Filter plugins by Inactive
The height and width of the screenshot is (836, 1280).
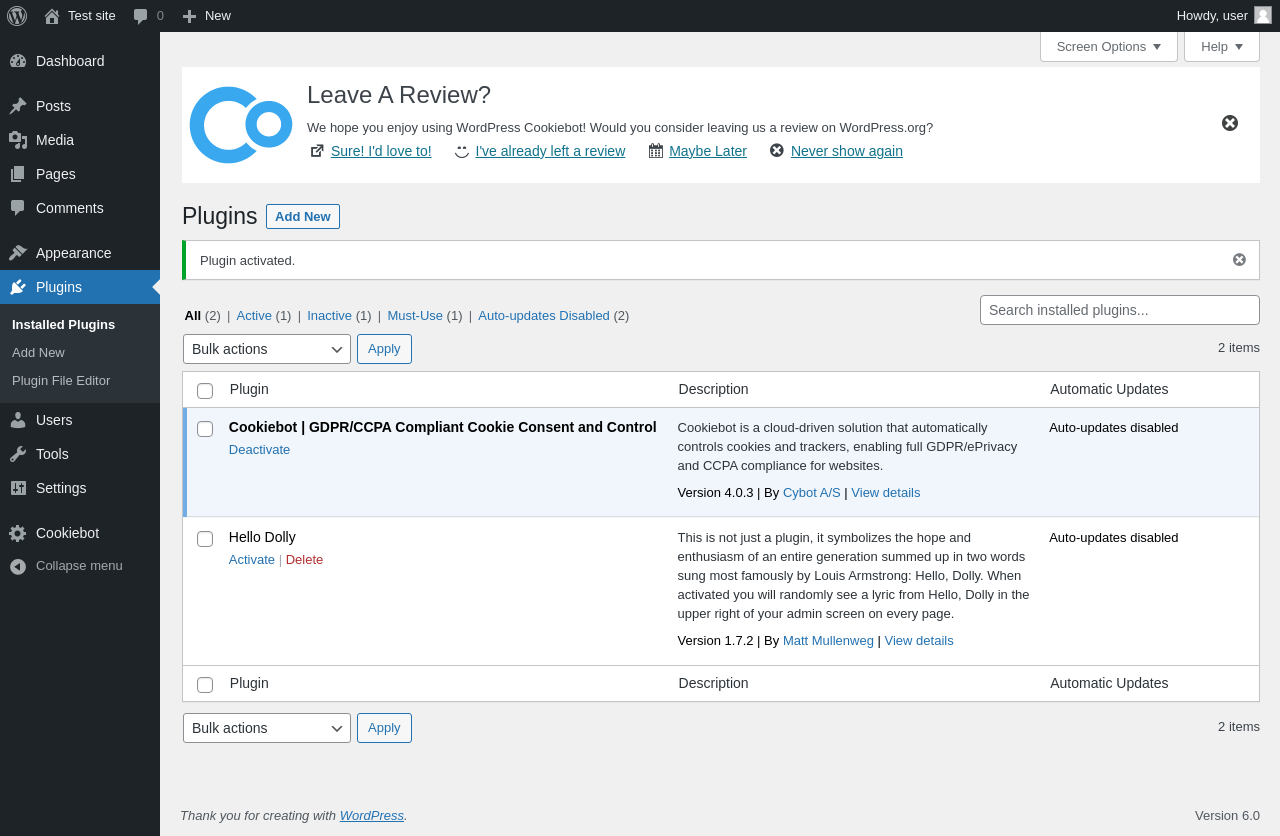click(330, 315)
